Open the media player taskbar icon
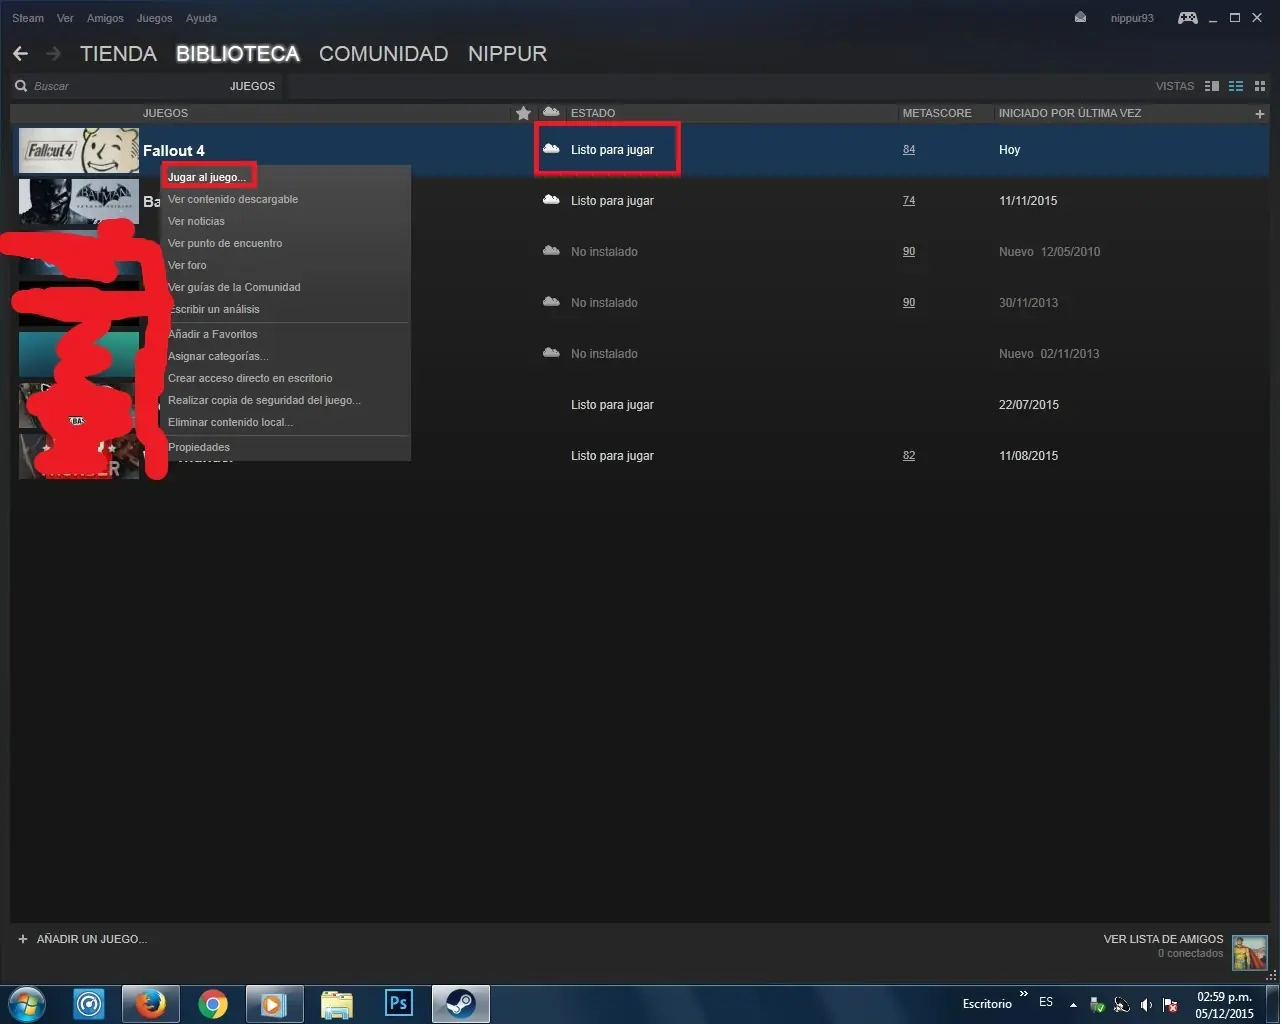 click(273, 1004)
